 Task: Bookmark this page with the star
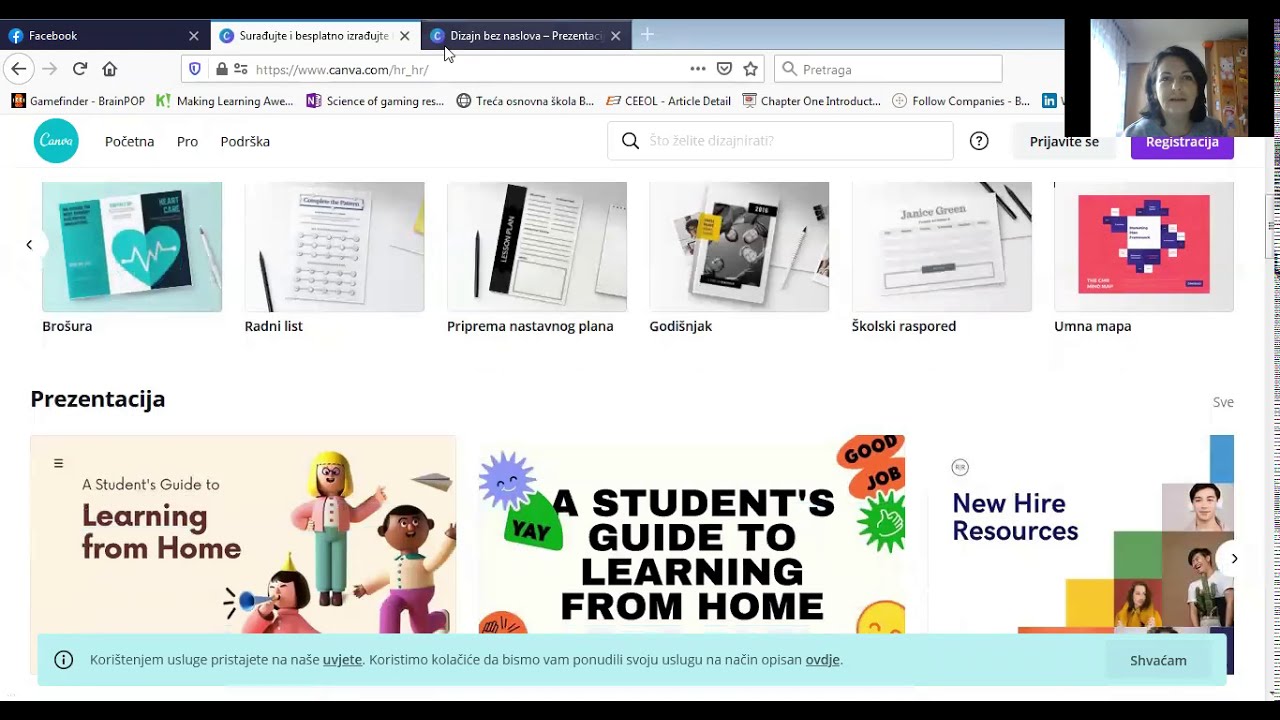tap(751, 69)
